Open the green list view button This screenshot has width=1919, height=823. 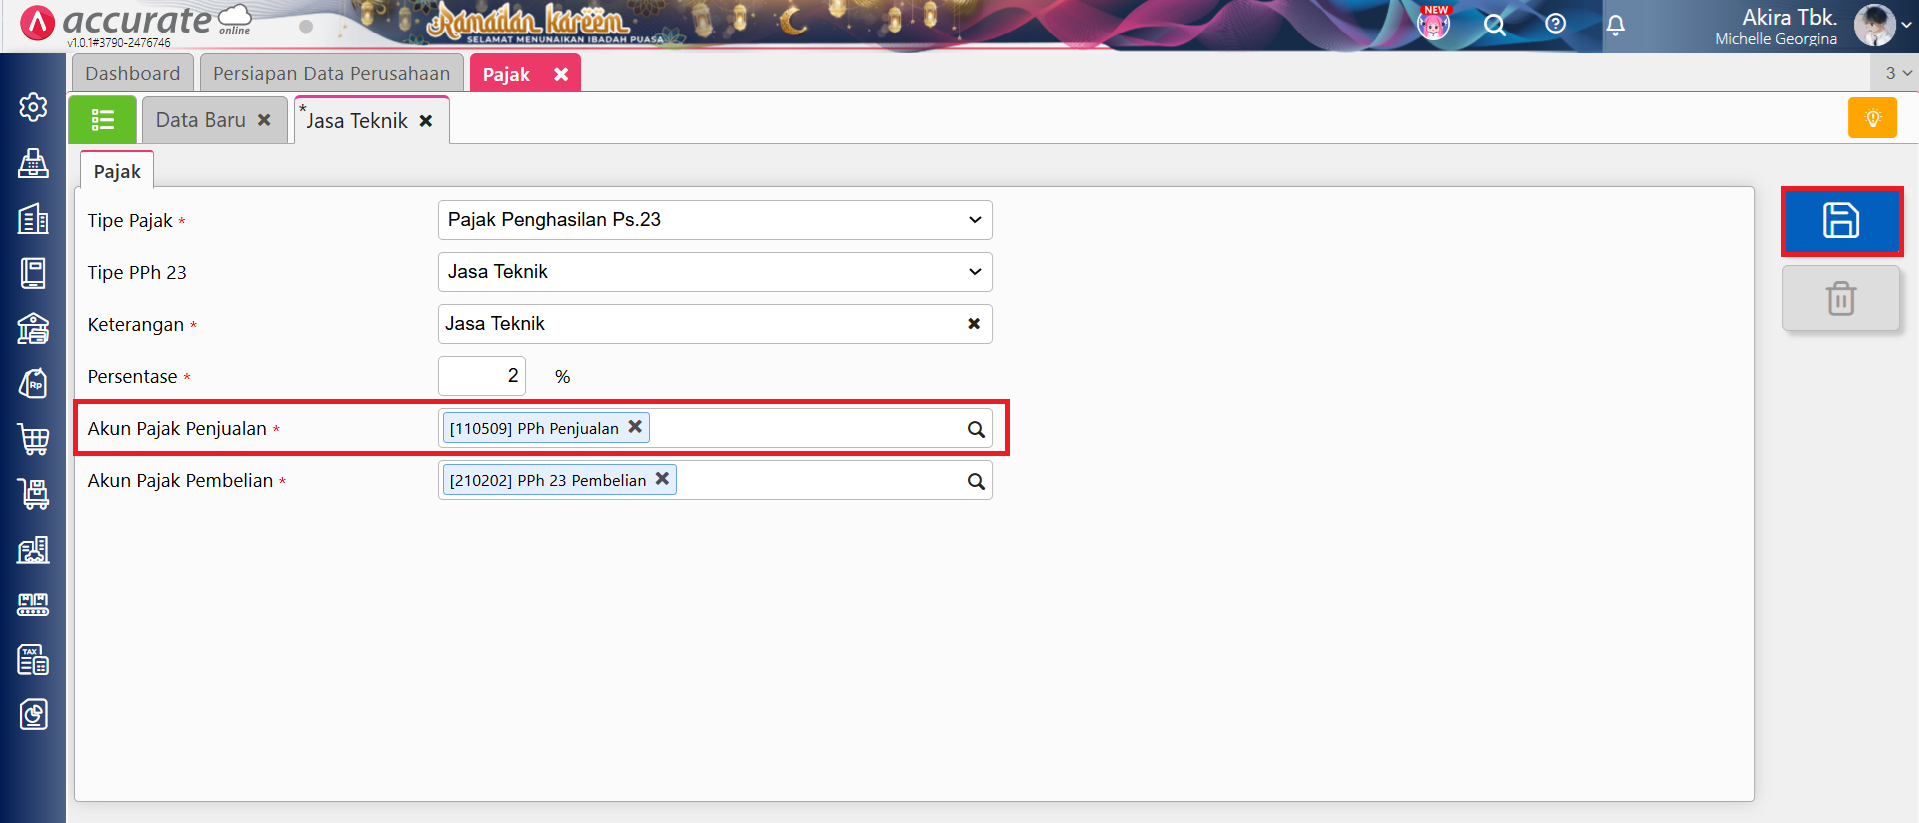point(102,120)
